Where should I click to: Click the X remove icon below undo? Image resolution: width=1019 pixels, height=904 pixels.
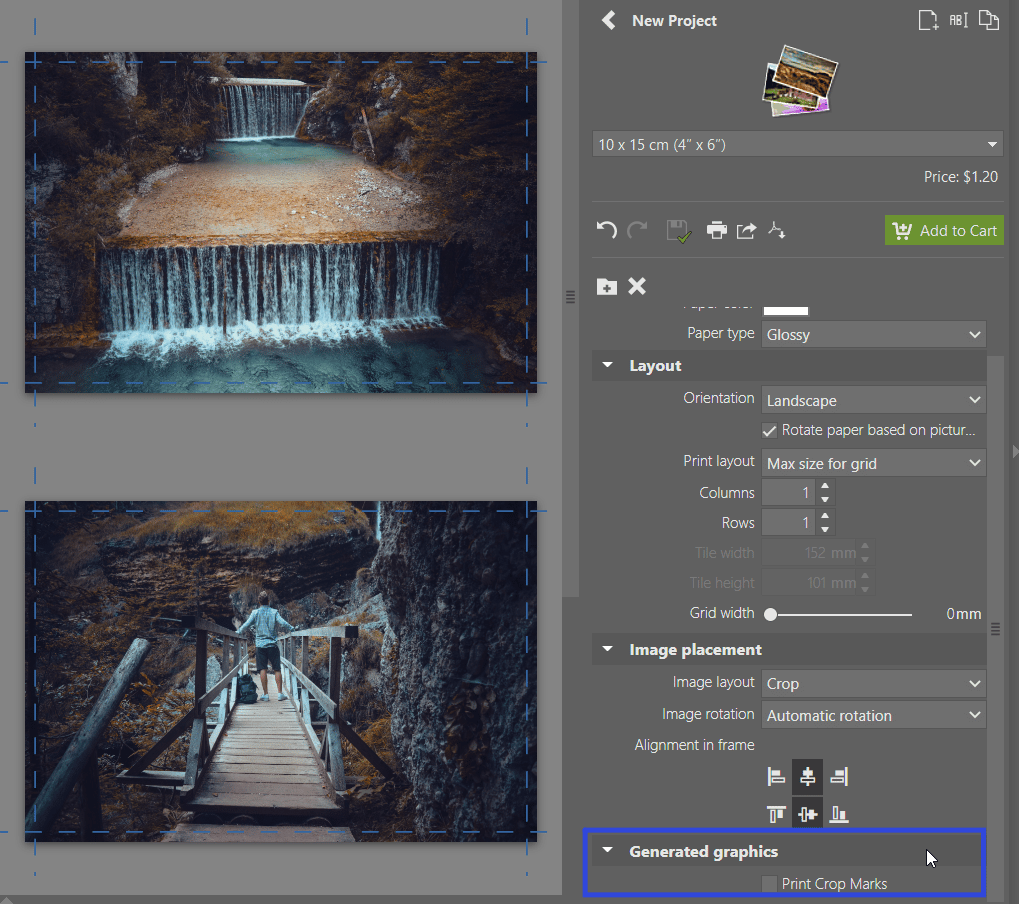[637, 286]
